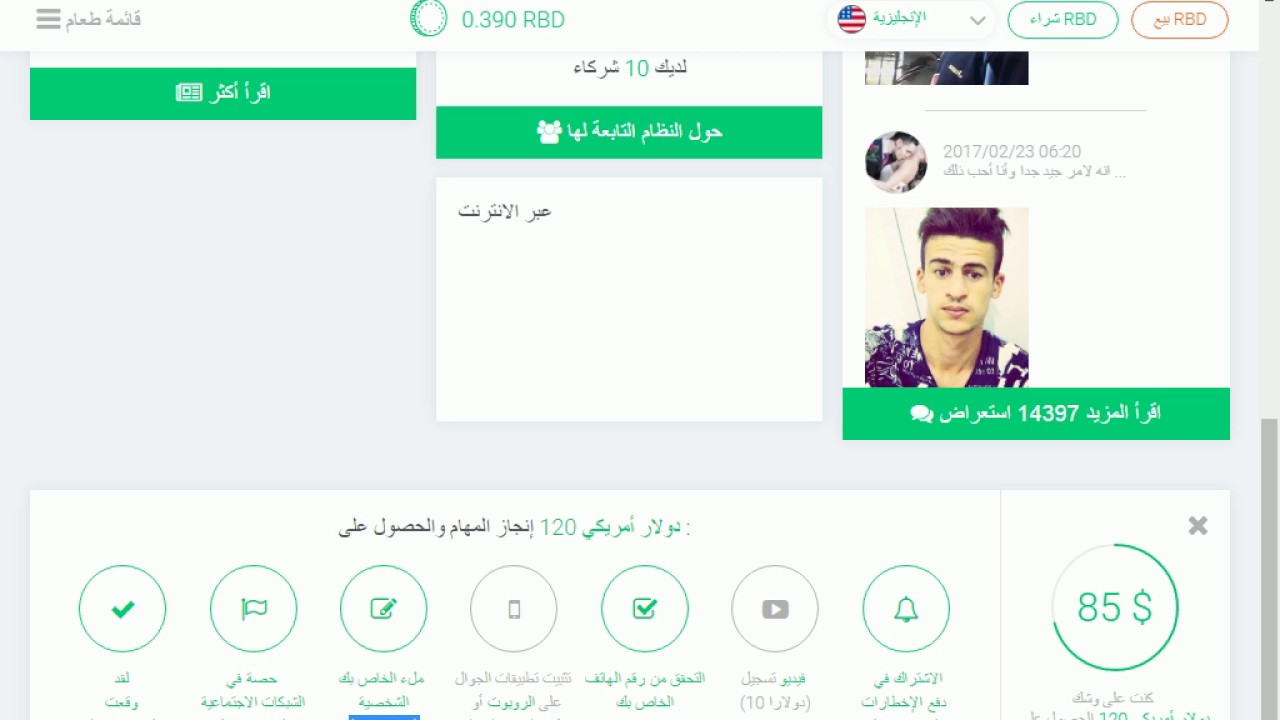Click the 85 $ progress circle
This screenshot has height=720, width=1280.
(1115, 607)
